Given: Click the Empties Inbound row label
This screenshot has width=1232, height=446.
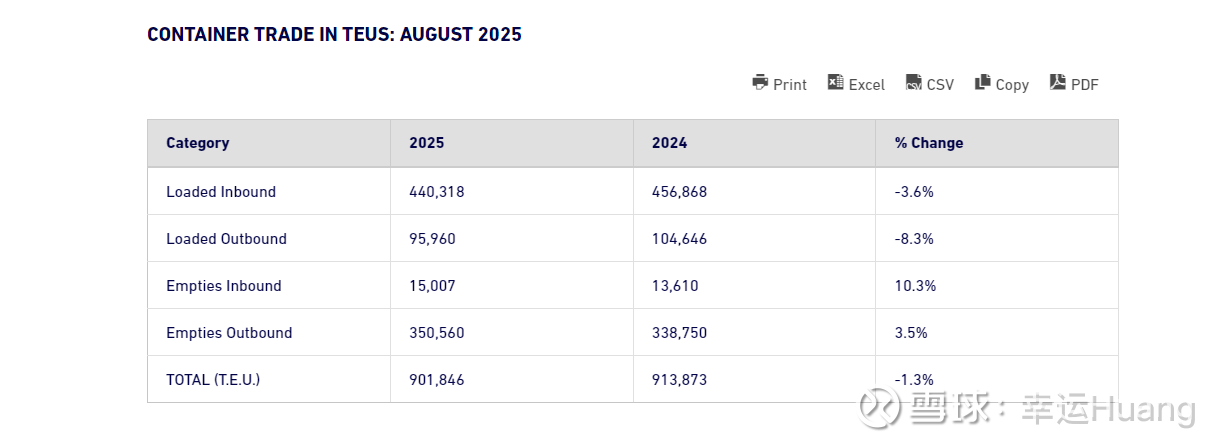Looking at the screenshot, I should tap(224, 286).
